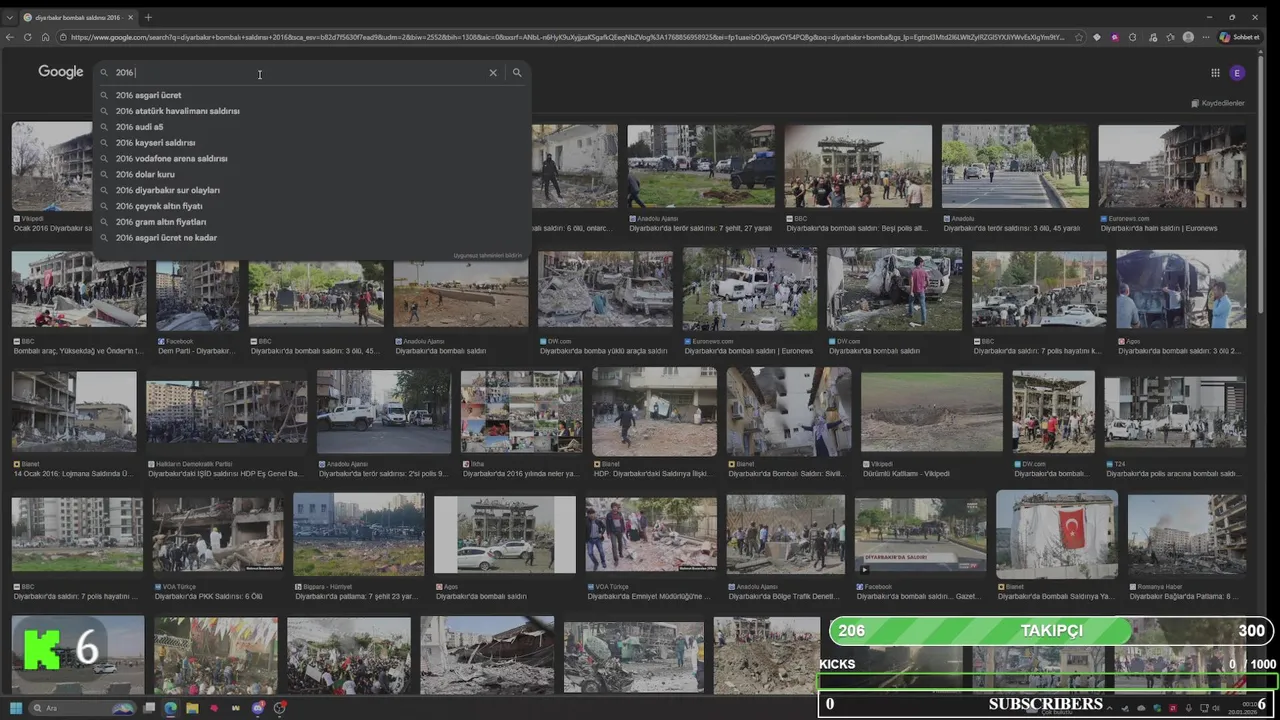Viewport: 1280px width, 720px height.
Task: Choose suggestion 2016 gram altın fiyatları
Action: tap(310, 222)
